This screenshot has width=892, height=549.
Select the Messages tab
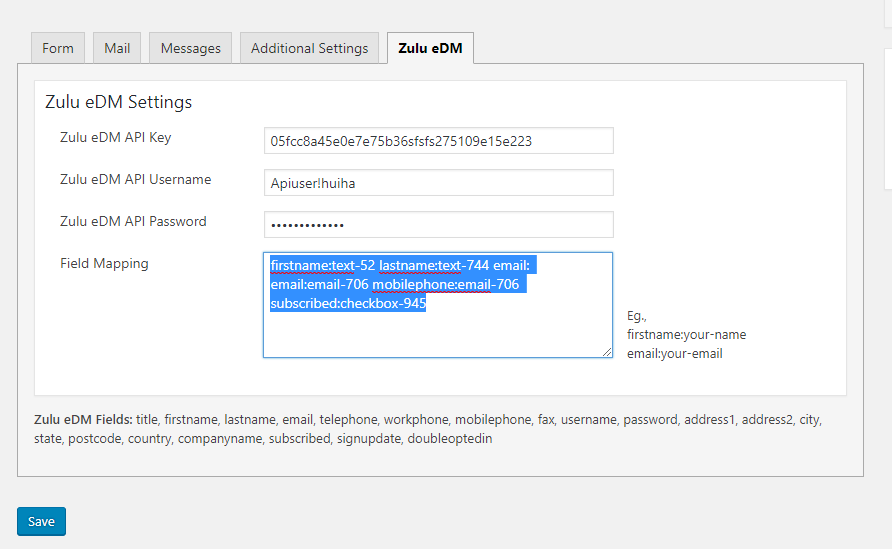191,48
